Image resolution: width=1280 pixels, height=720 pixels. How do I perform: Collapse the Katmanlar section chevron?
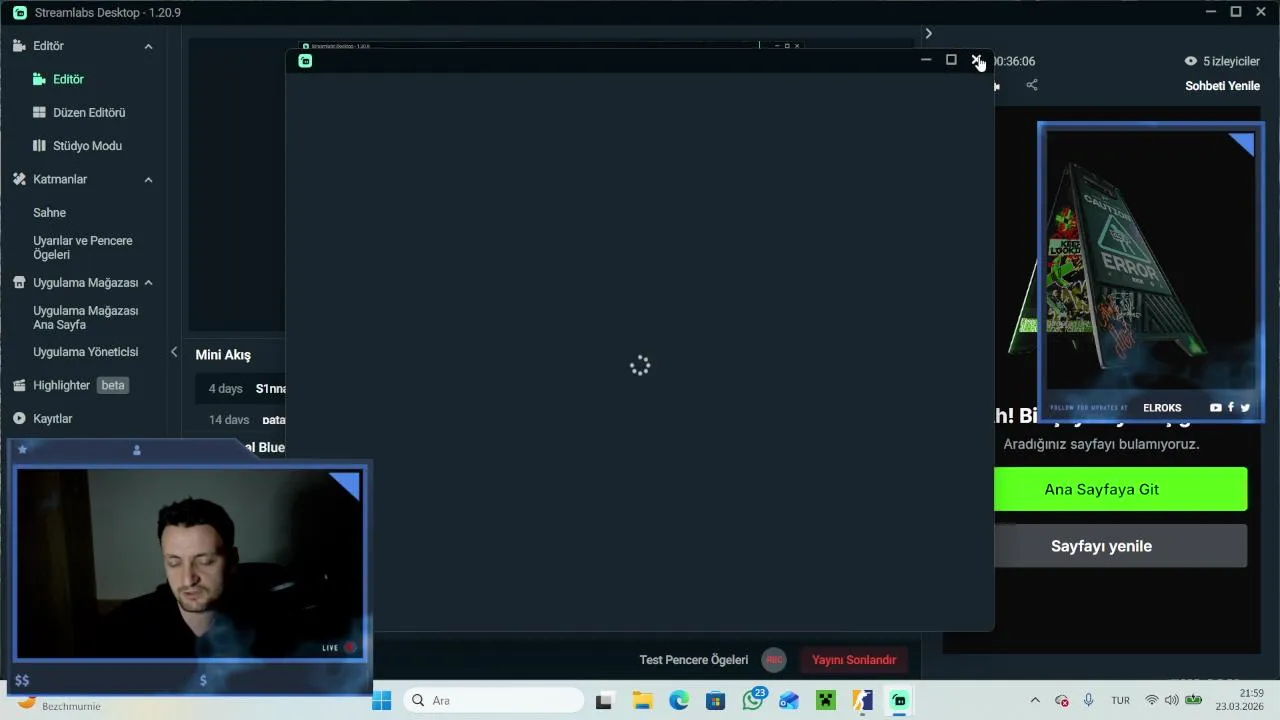tap(148, 179)
